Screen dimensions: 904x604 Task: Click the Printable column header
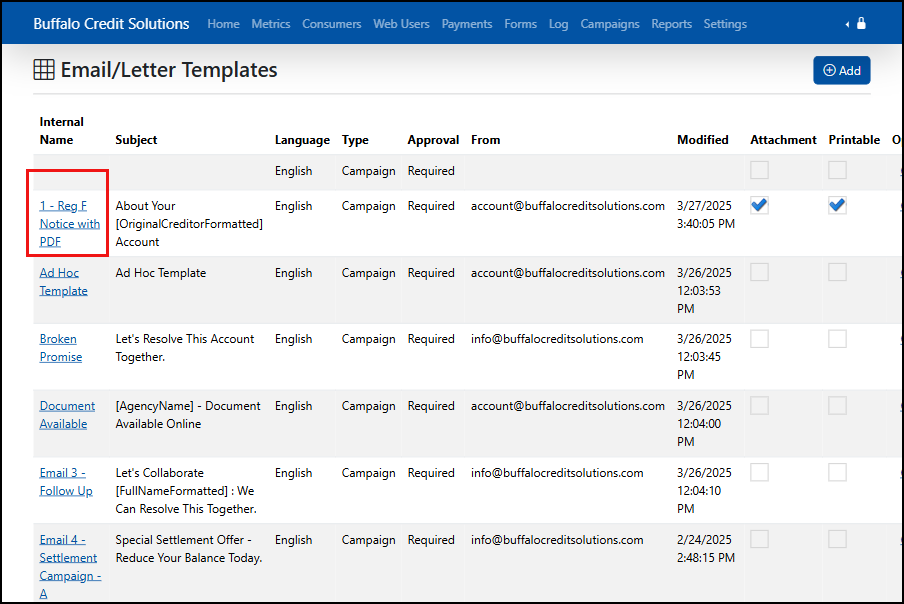tap(854, 140)
